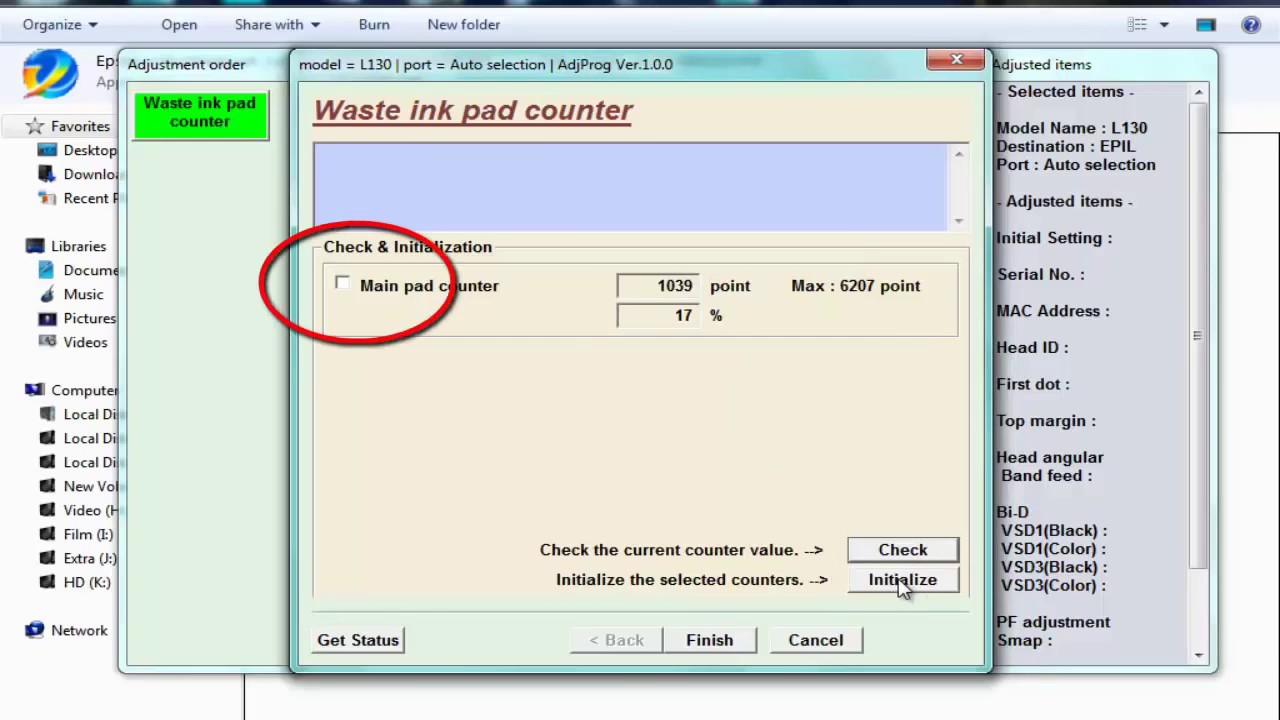Click the 1039 point counter field

coord(659,286)
